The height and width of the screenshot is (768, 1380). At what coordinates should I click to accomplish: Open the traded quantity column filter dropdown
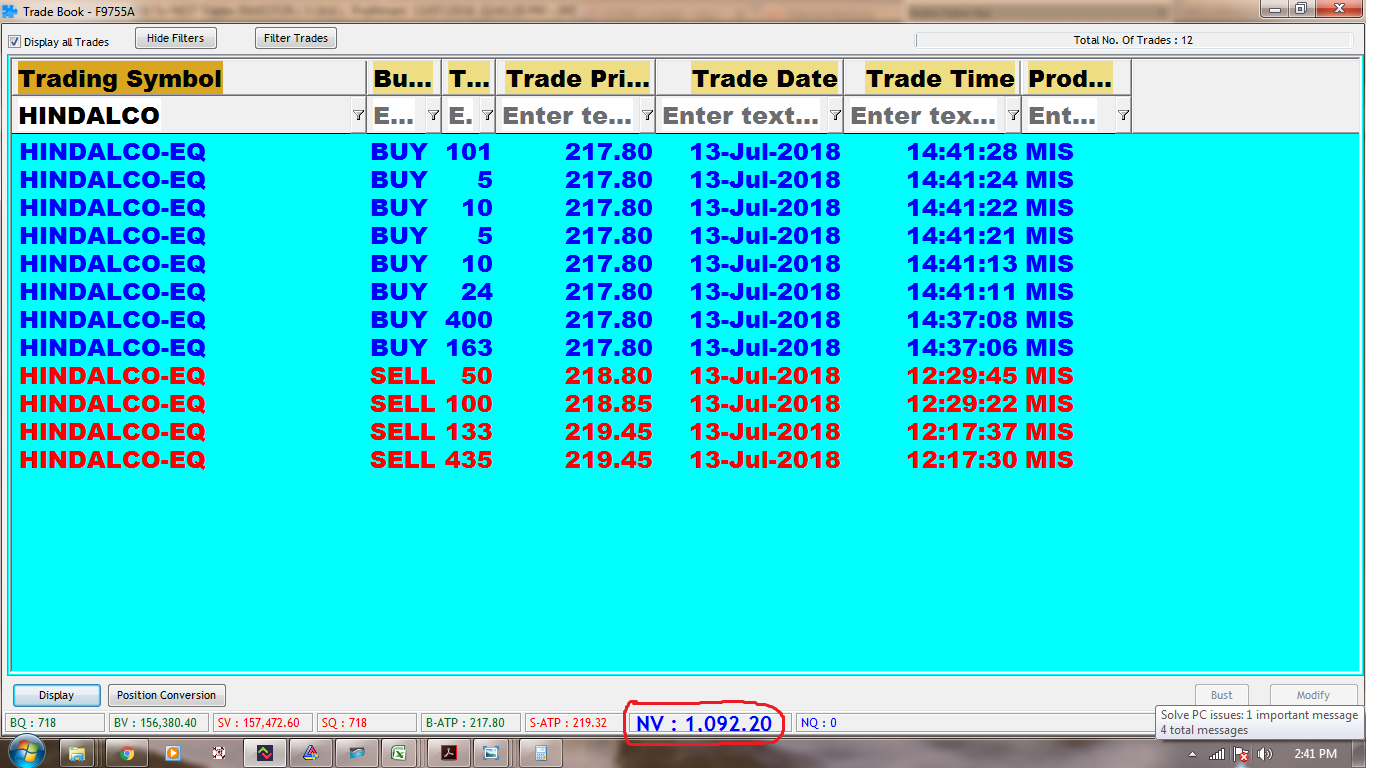tap(487, 116)
